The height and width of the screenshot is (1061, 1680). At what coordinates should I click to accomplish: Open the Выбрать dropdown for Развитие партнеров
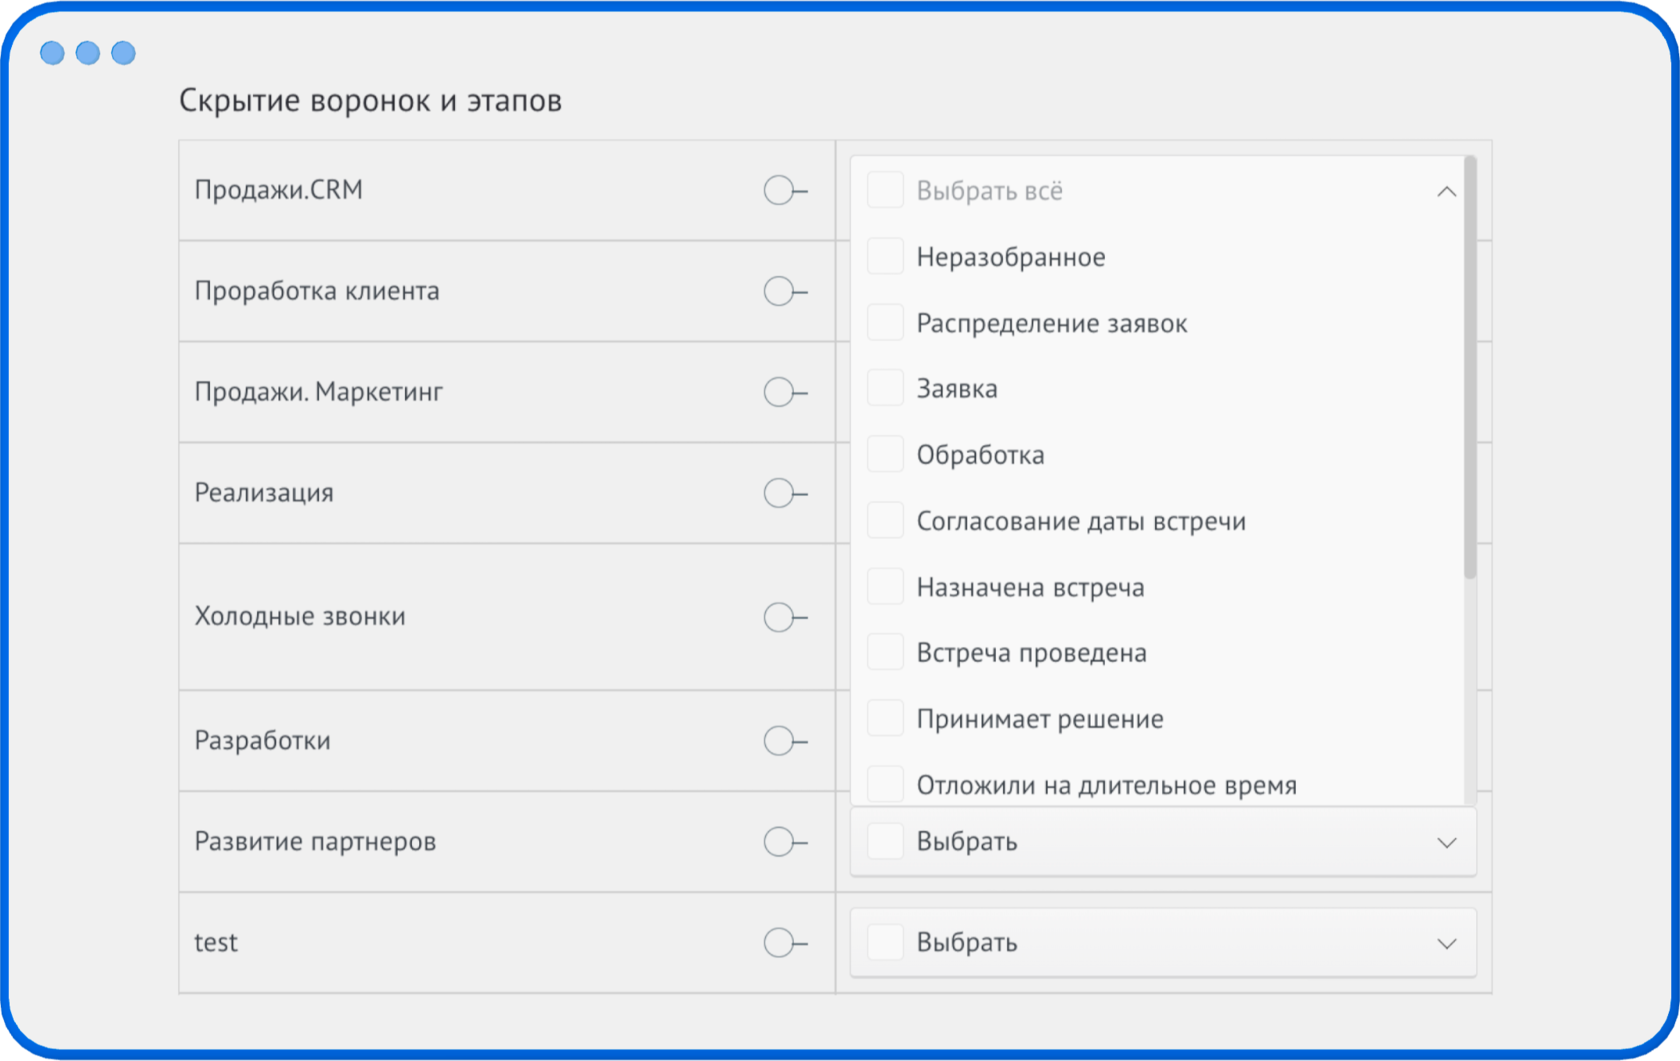(1446, 842)
